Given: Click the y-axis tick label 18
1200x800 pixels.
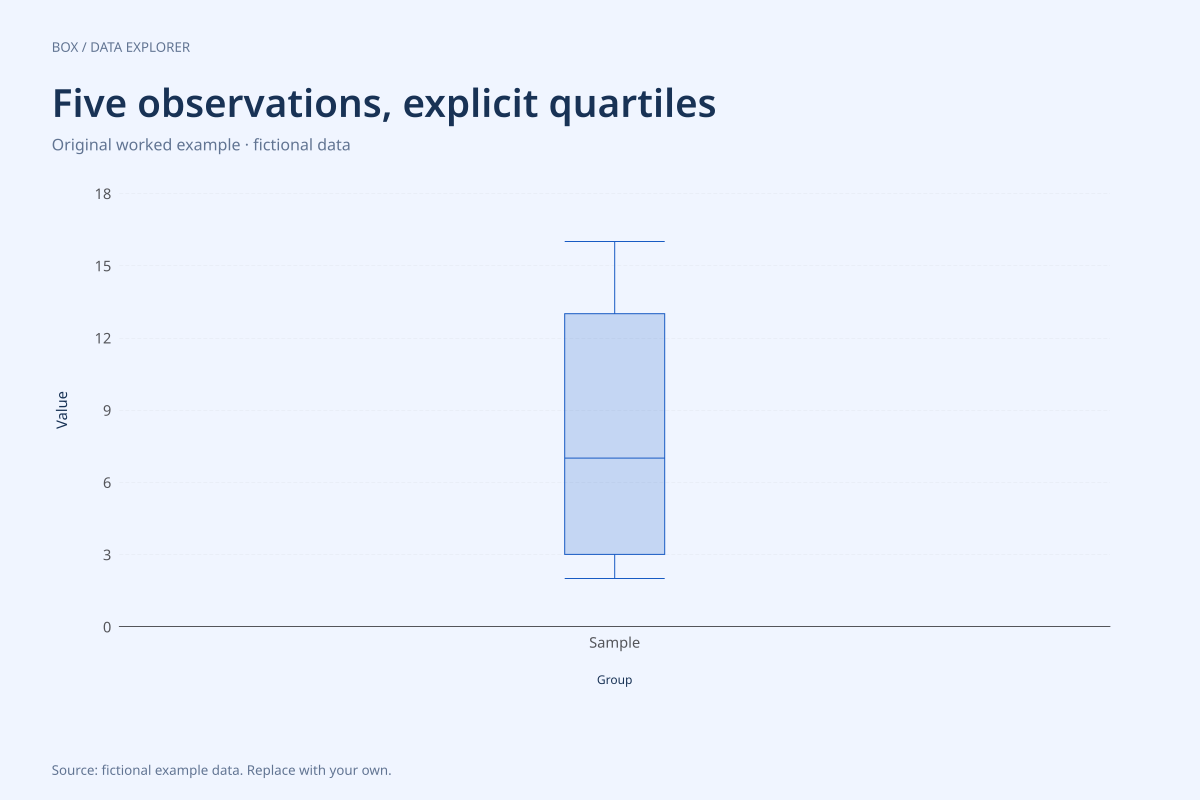Looking at the screenshot, I should tap(103, 193).
